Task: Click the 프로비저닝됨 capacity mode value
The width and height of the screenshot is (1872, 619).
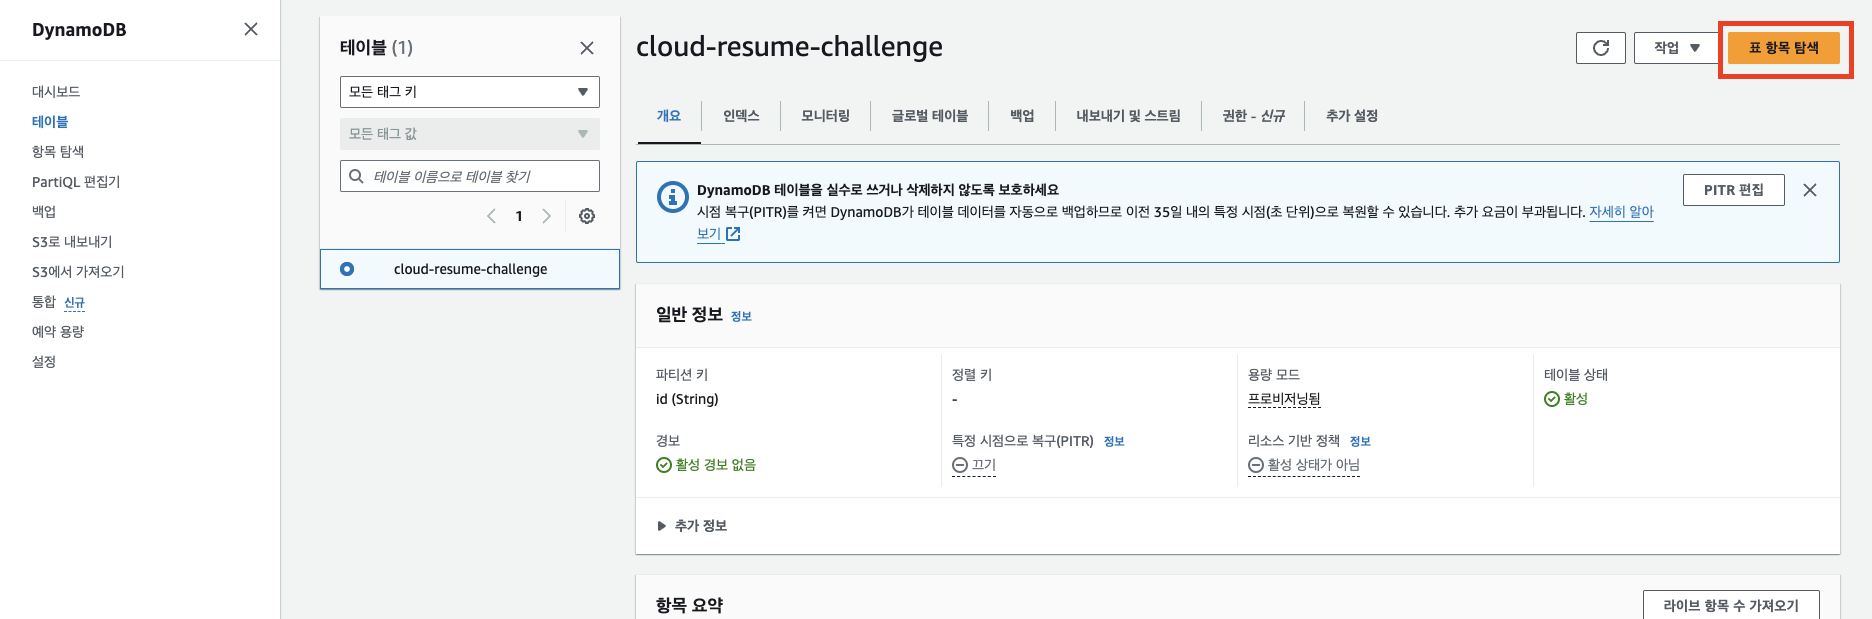Action: pyautogui.click(x=1284, y=399)
